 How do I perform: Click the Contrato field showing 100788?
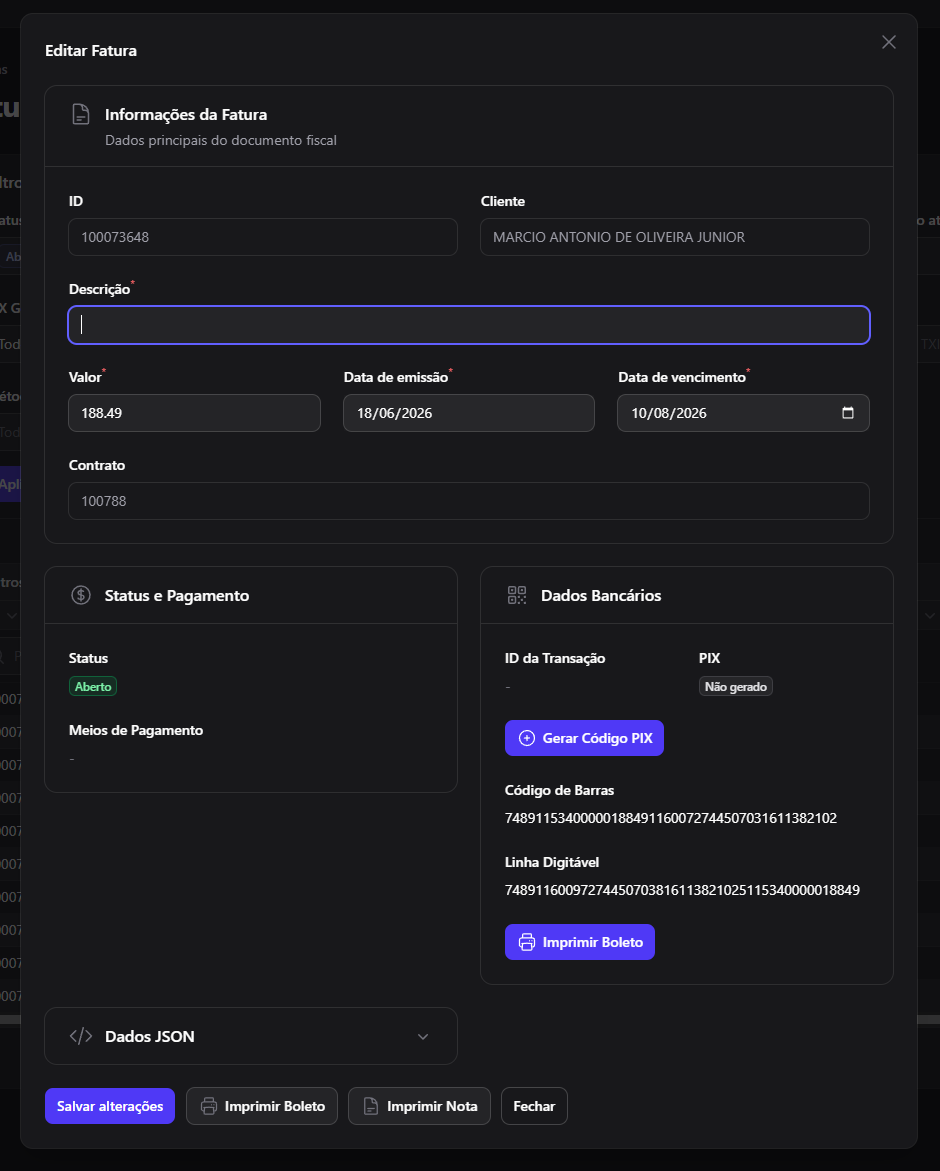469,501
